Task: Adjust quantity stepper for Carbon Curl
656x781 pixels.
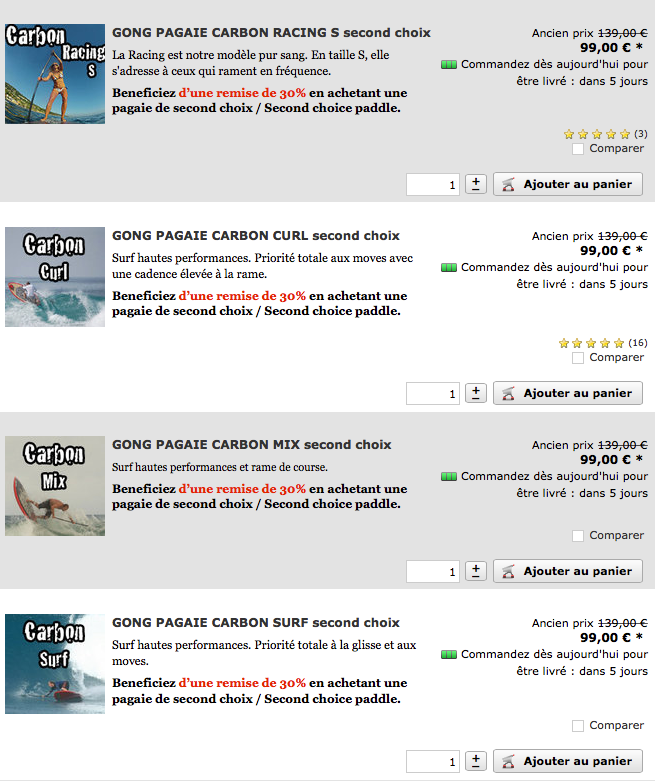Action: [476, 393]
